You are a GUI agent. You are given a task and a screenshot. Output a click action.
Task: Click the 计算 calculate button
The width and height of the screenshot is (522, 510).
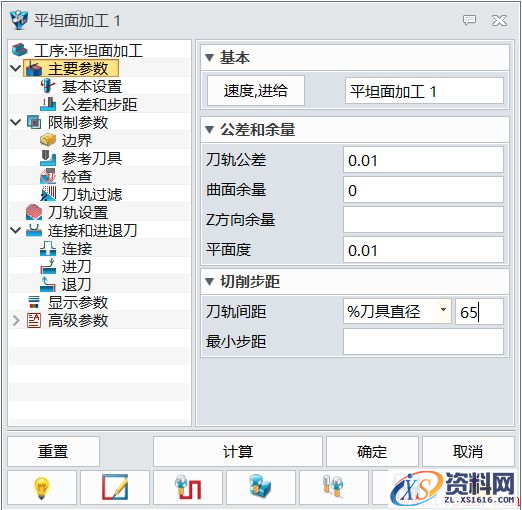click(238, 452)
